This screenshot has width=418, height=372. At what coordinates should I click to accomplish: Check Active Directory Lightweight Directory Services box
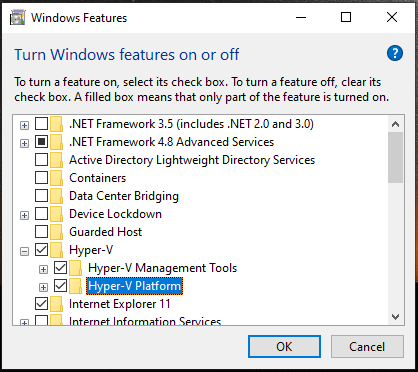coord(41,160)
